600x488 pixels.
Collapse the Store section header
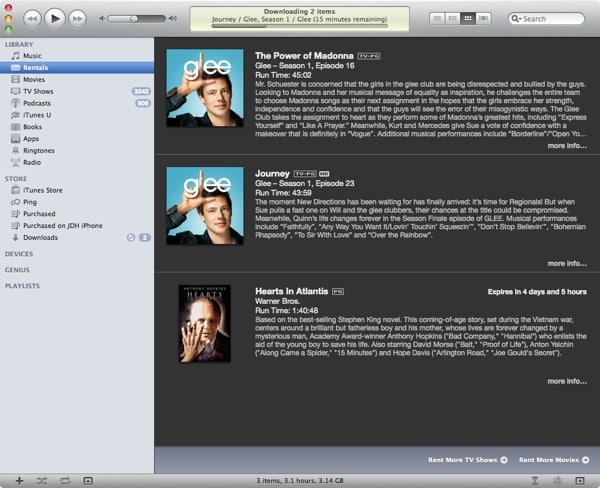pos(16,179)
